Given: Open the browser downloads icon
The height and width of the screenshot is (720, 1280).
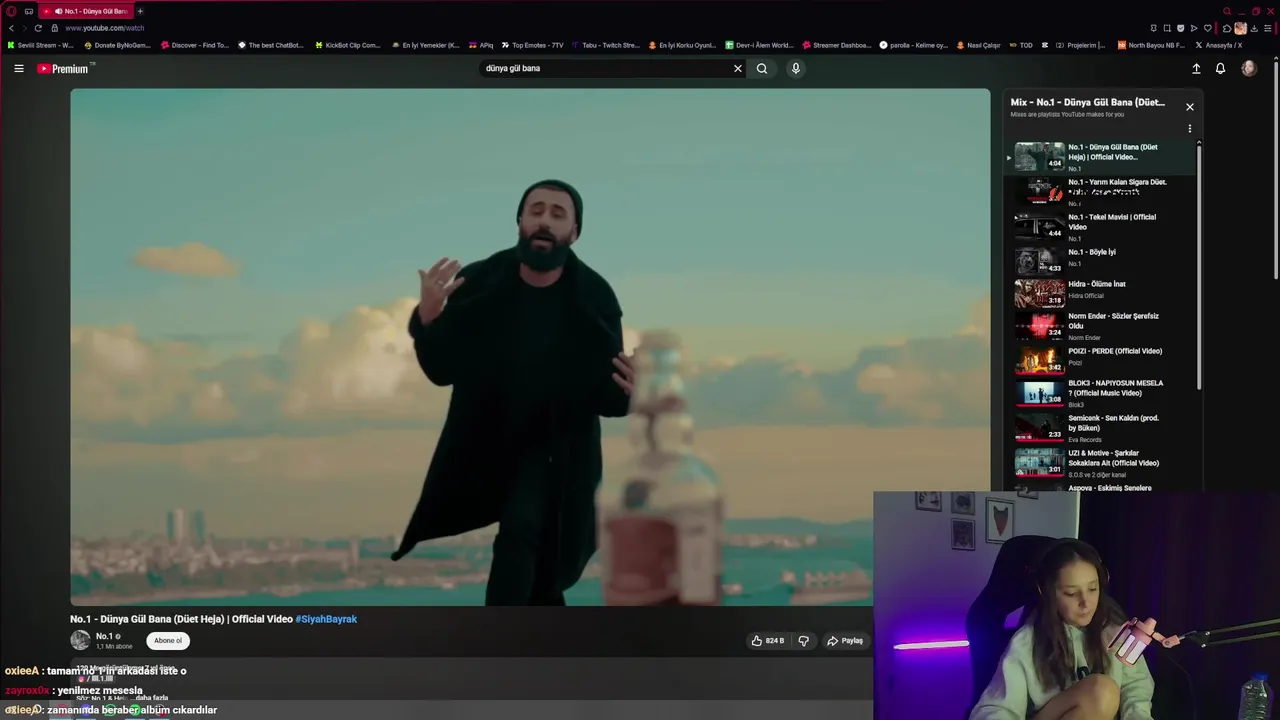Looking at the screenshot, I should [1254, 28].
